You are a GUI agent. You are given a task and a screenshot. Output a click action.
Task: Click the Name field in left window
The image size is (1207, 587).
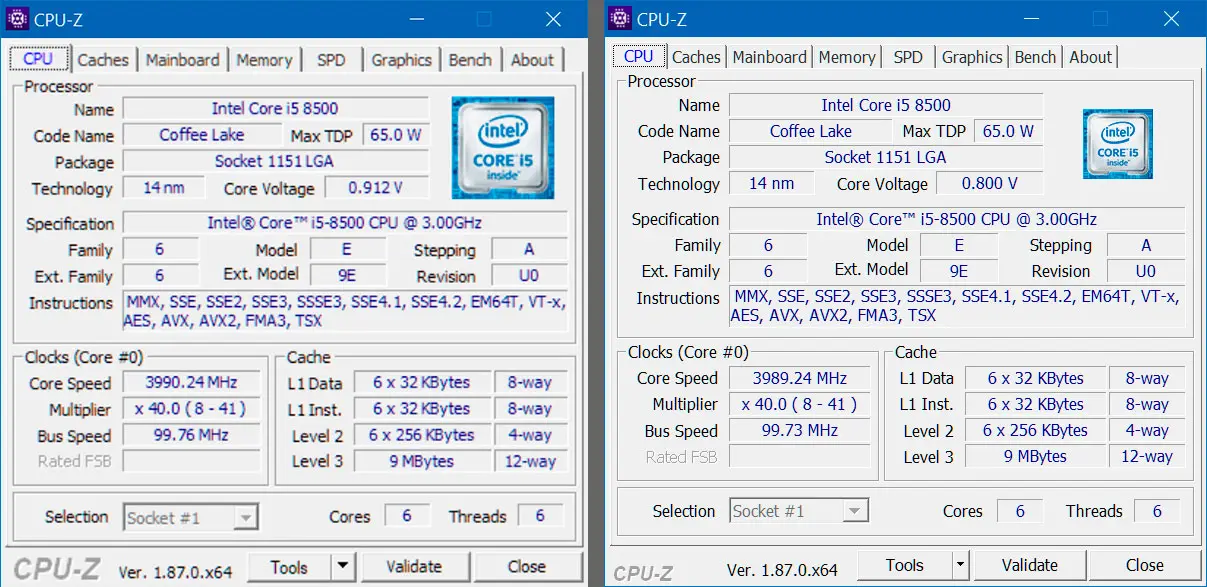click(275, 109)
